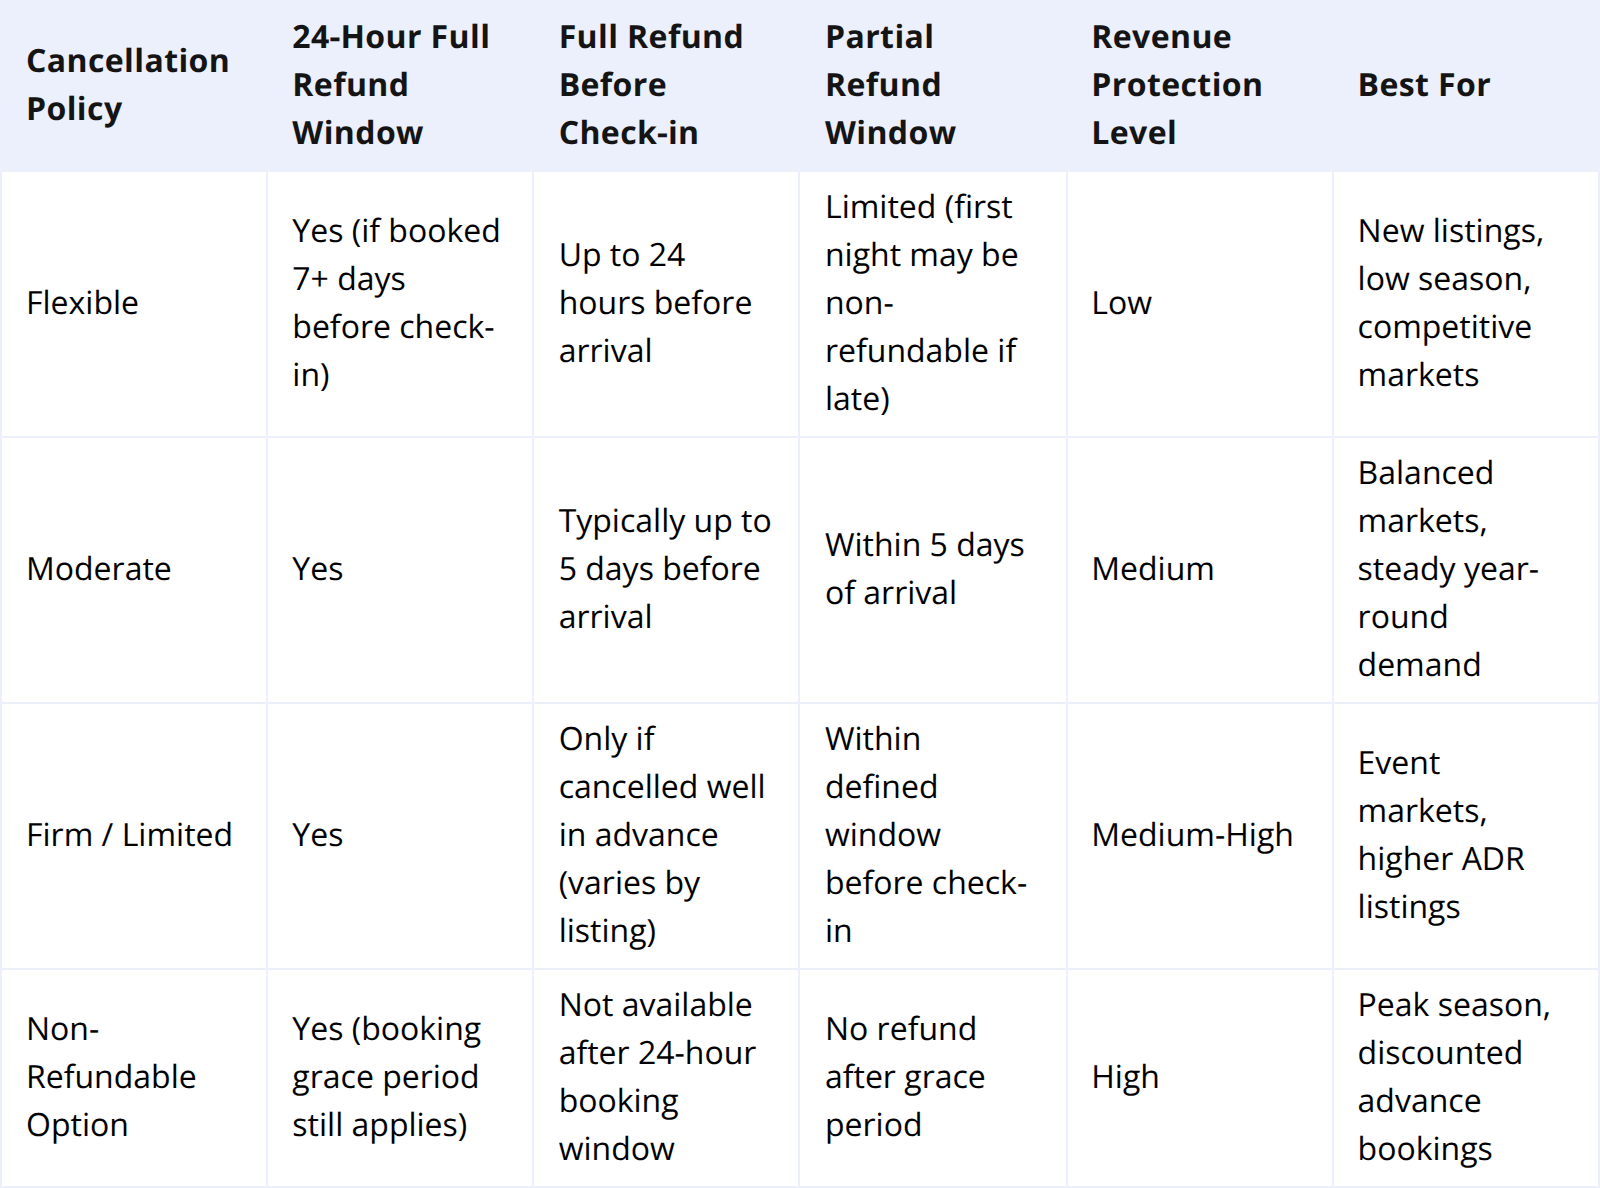The height and width of the screenshot is (1188, 1600).
Task: Select the Peak season, discounted advance bookings cell
Action: coord(1453,1077)
